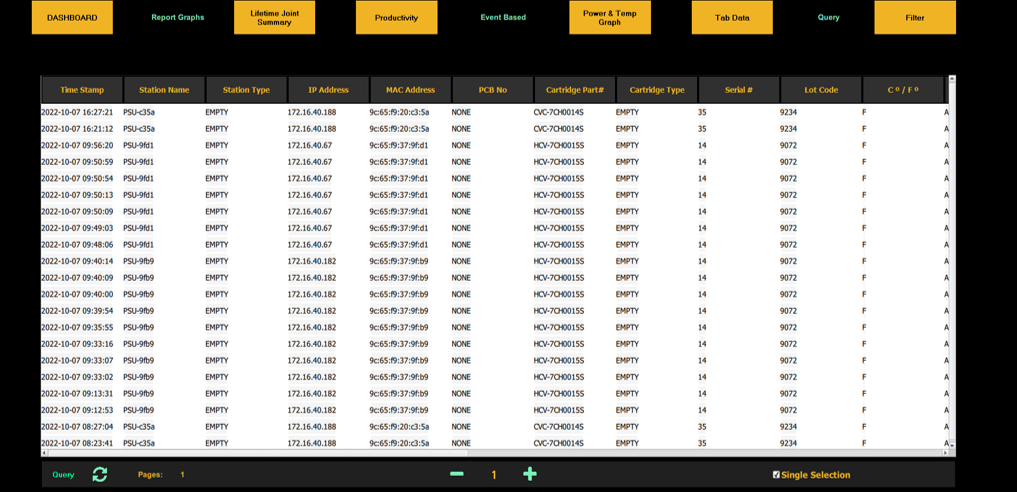Screen dimensions: 1017x492
Task: Sort by the Cartridge Part# column header
Action: (574, 90)
